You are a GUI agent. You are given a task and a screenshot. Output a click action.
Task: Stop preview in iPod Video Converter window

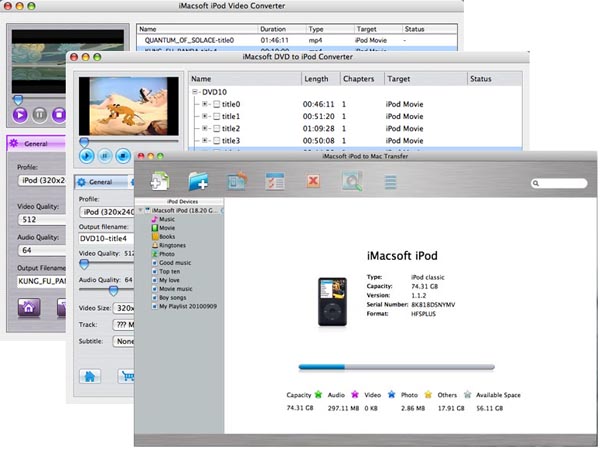pos(59,114)
